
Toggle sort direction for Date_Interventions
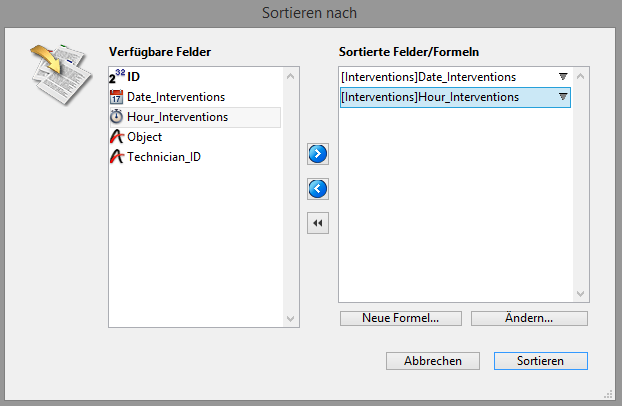[562, 77]
